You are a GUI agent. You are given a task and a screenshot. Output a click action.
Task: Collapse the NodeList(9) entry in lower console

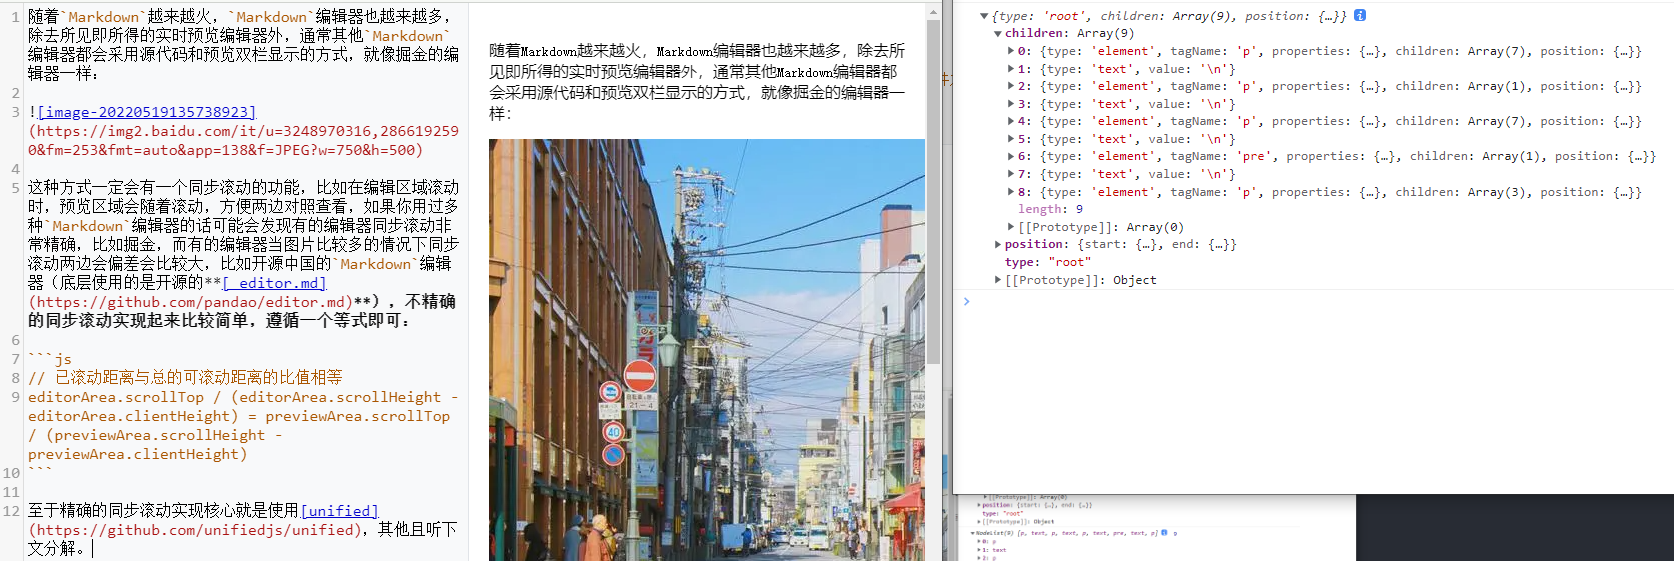(x=974, y=533)
